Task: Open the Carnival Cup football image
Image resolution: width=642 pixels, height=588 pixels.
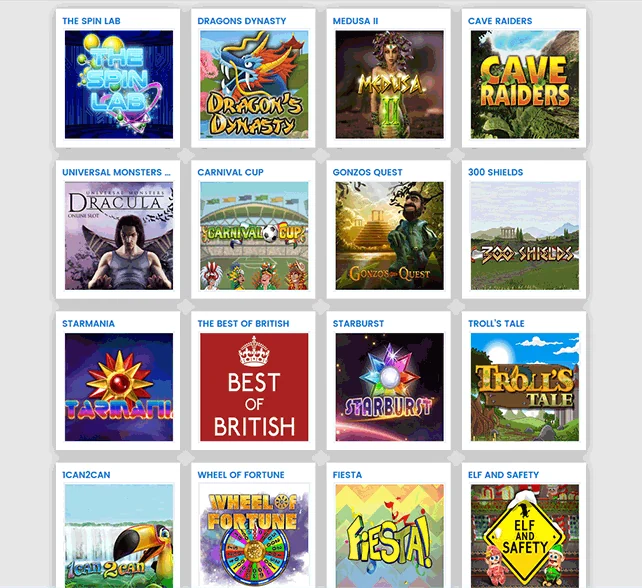Action: point(254,236)
